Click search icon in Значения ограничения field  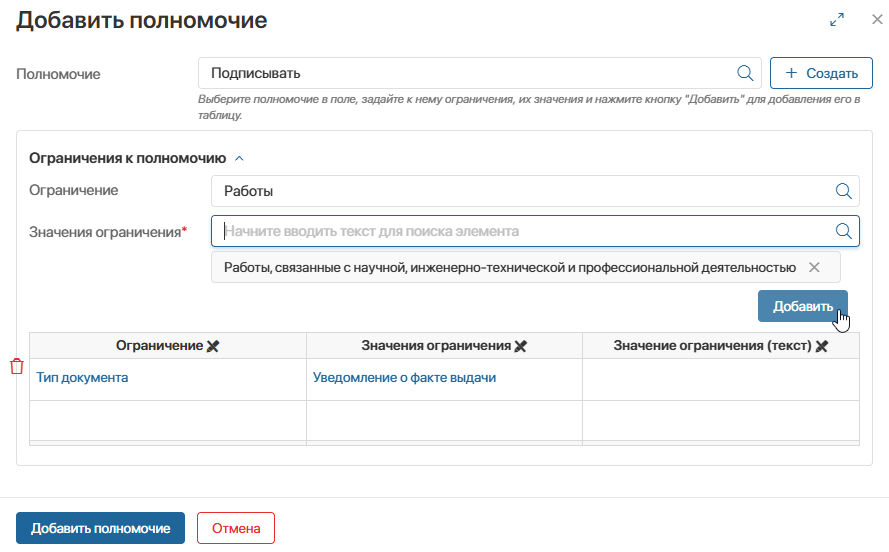[x=843, y=231]
